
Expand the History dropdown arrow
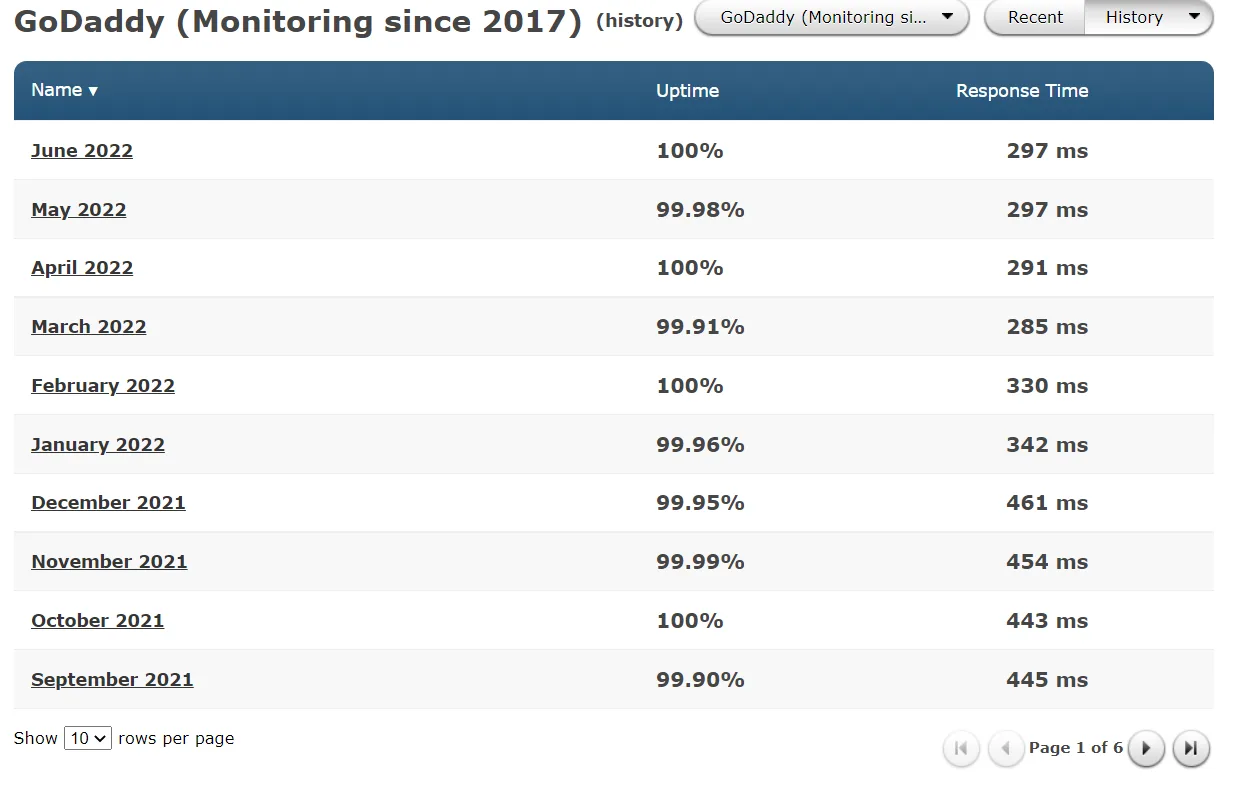point(1194,17)
